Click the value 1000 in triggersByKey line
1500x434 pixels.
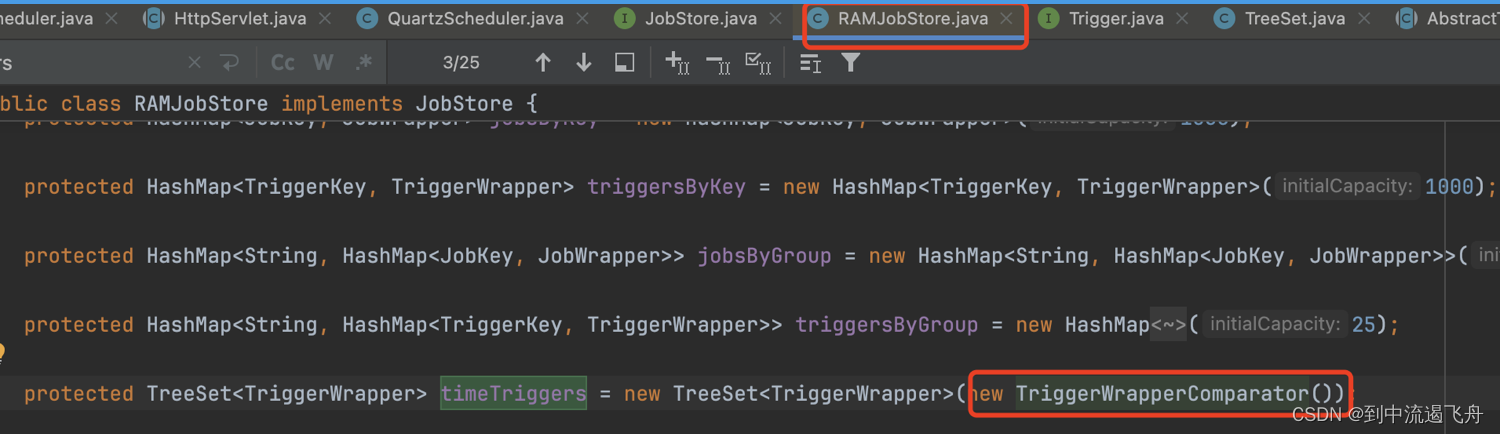[x=1449, y=187]
